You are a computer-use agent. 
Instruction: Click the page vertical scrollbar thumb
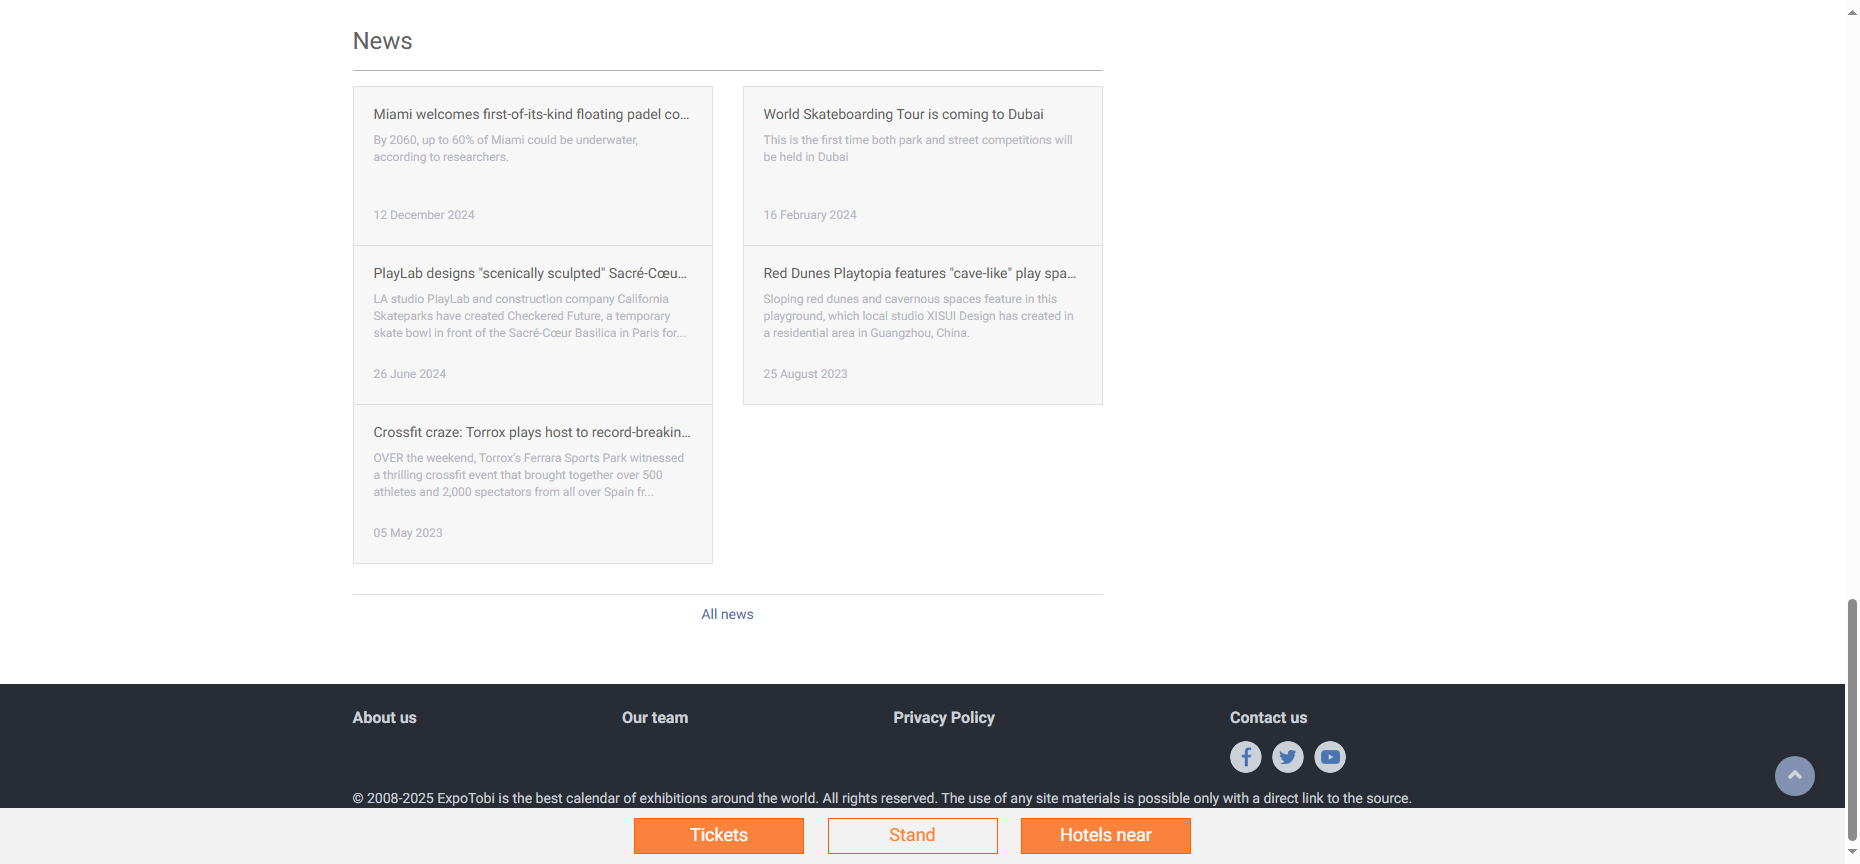point(1852,718)
